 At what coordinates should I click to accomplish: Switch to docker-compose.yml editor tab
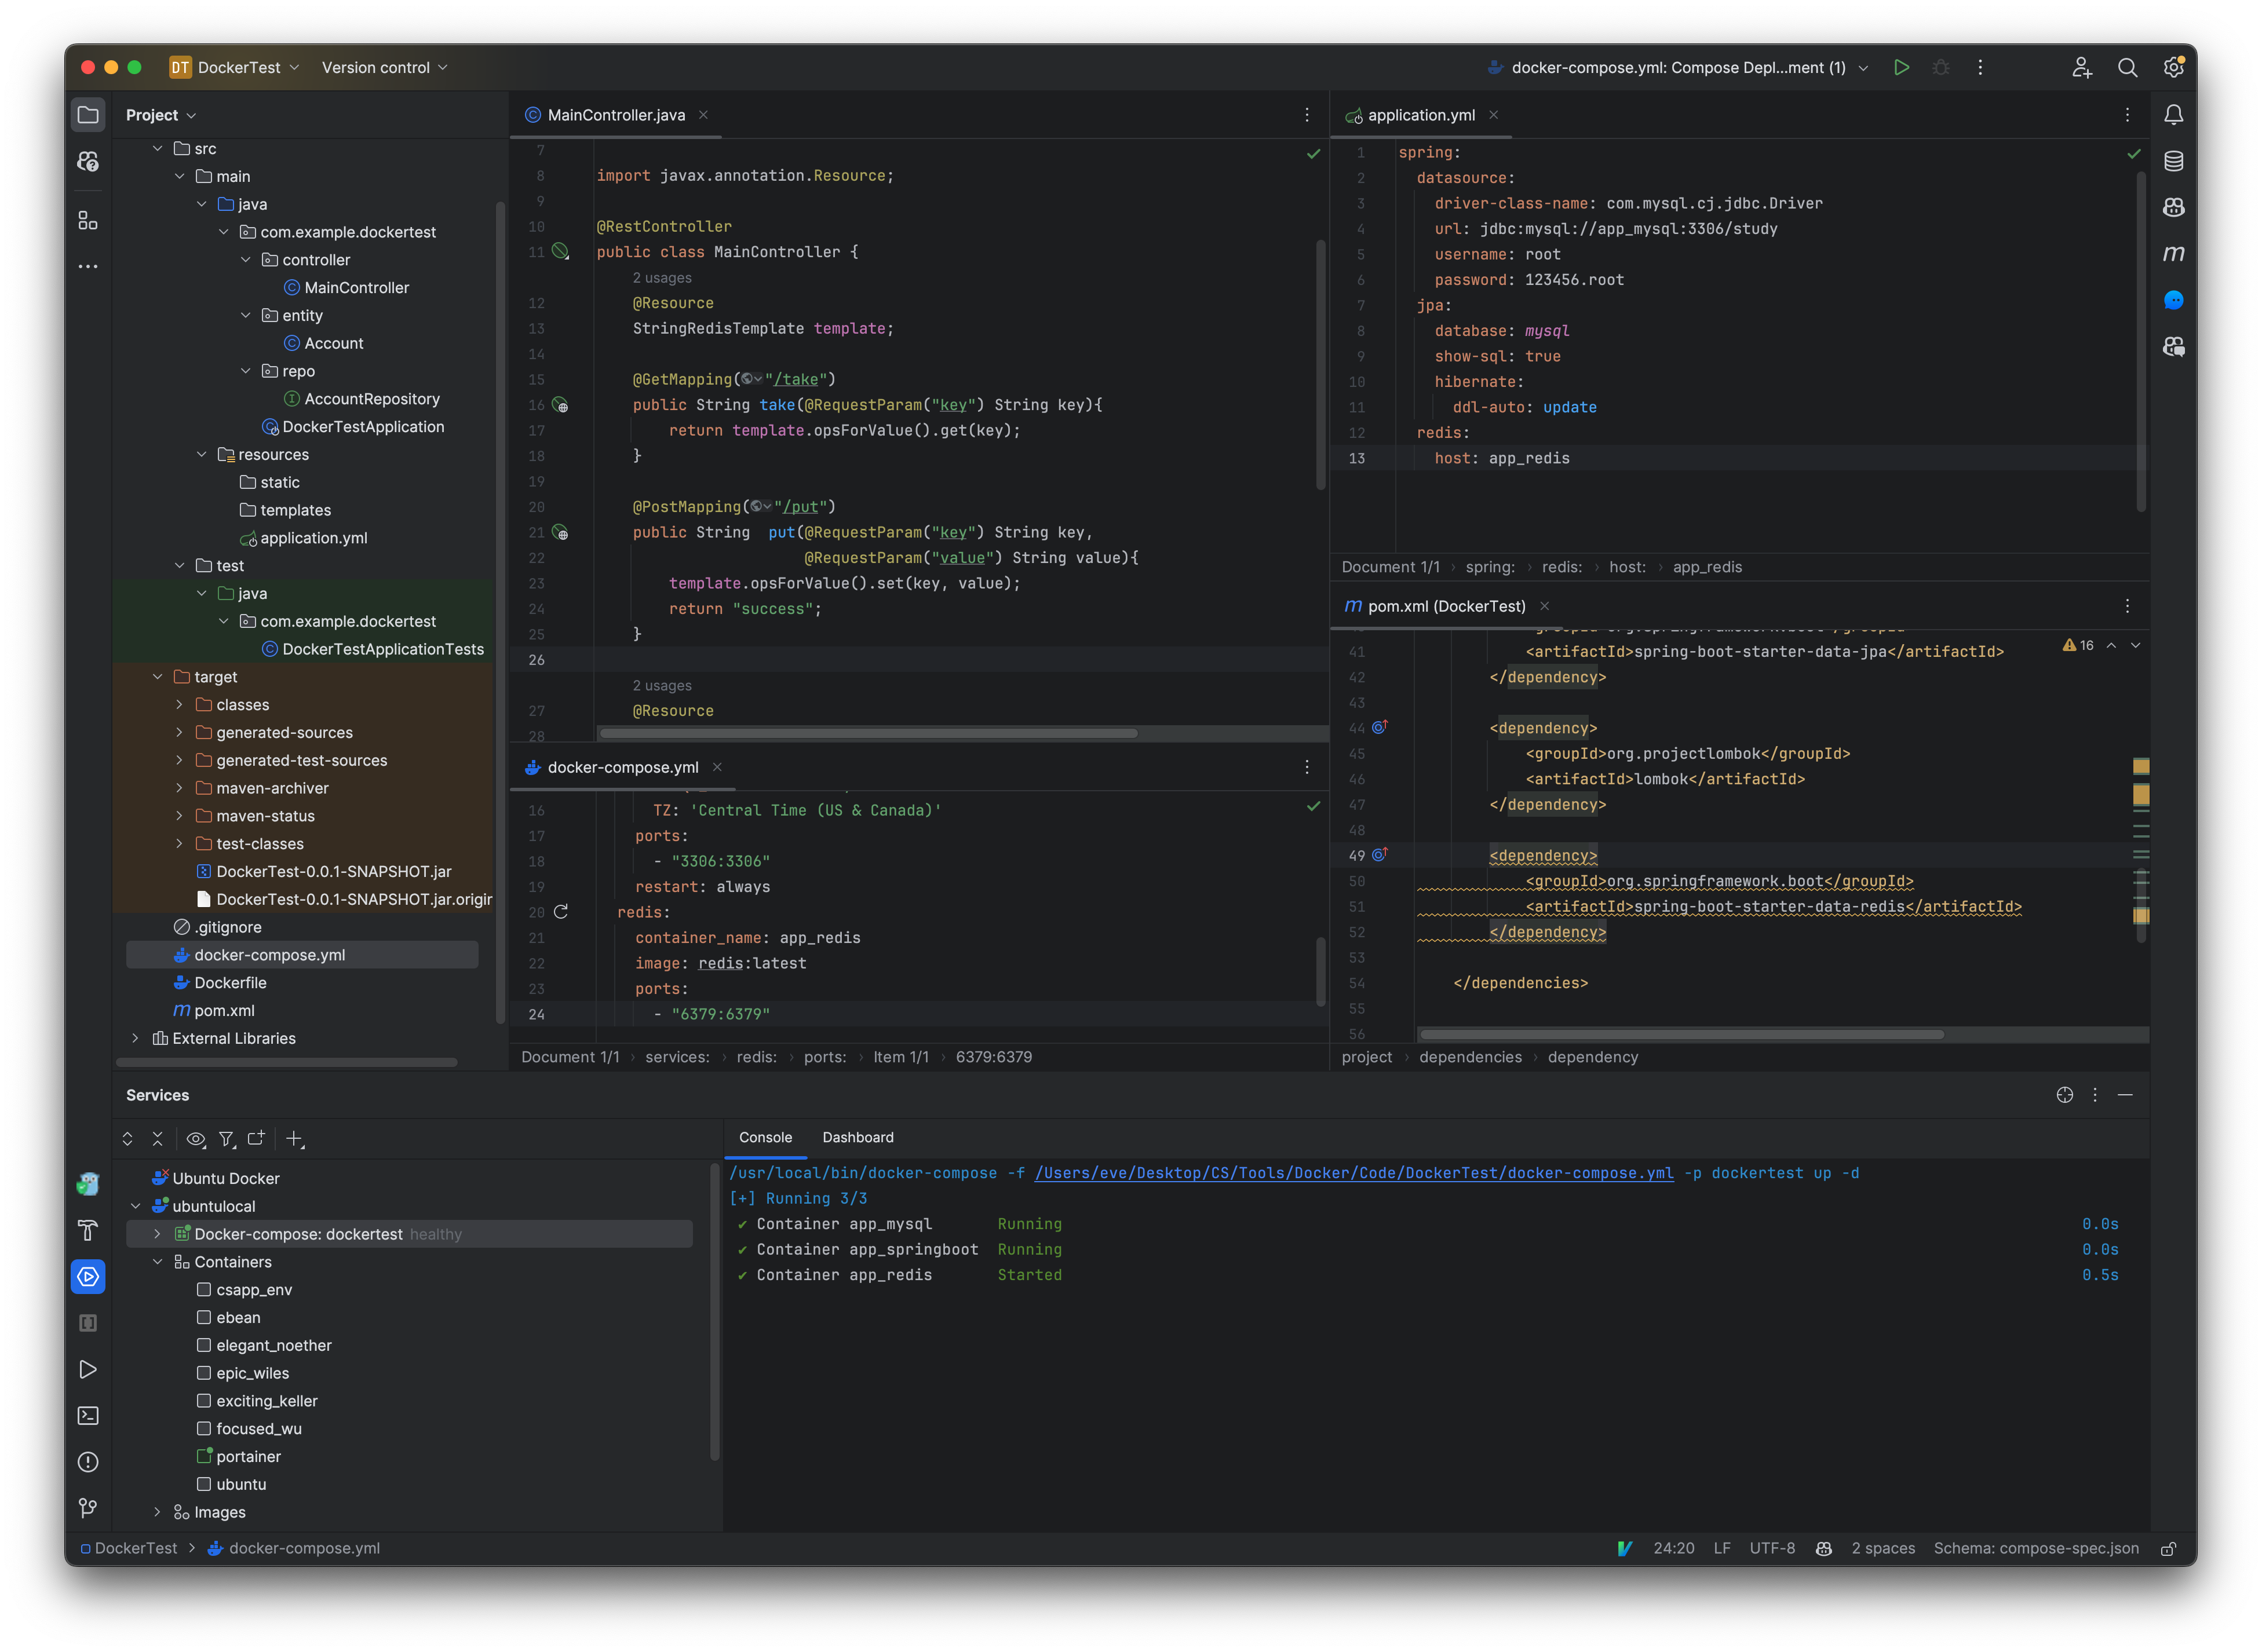pyautogui.click(x=622, y=768)
